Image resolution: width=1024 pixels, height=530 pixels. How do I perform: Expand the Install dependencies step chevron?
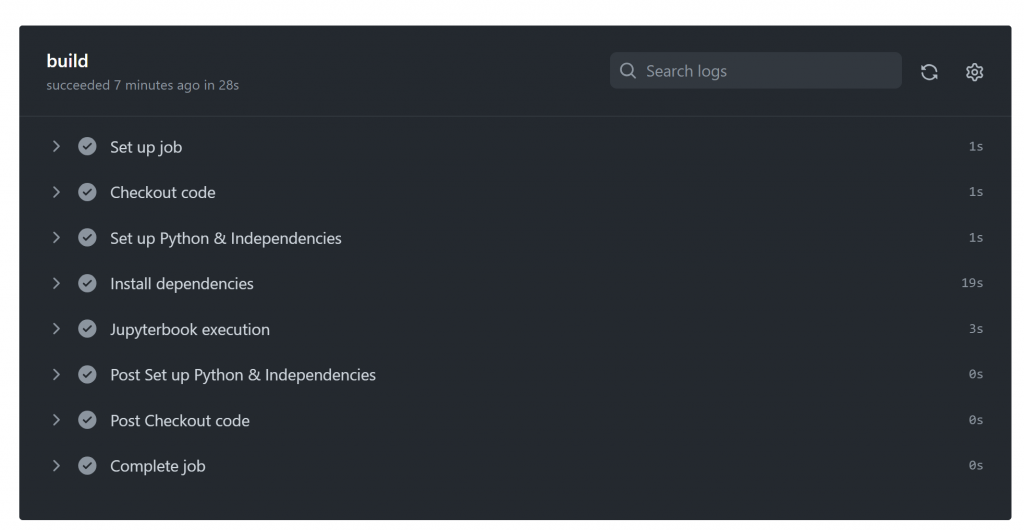(x=56, y=284)
